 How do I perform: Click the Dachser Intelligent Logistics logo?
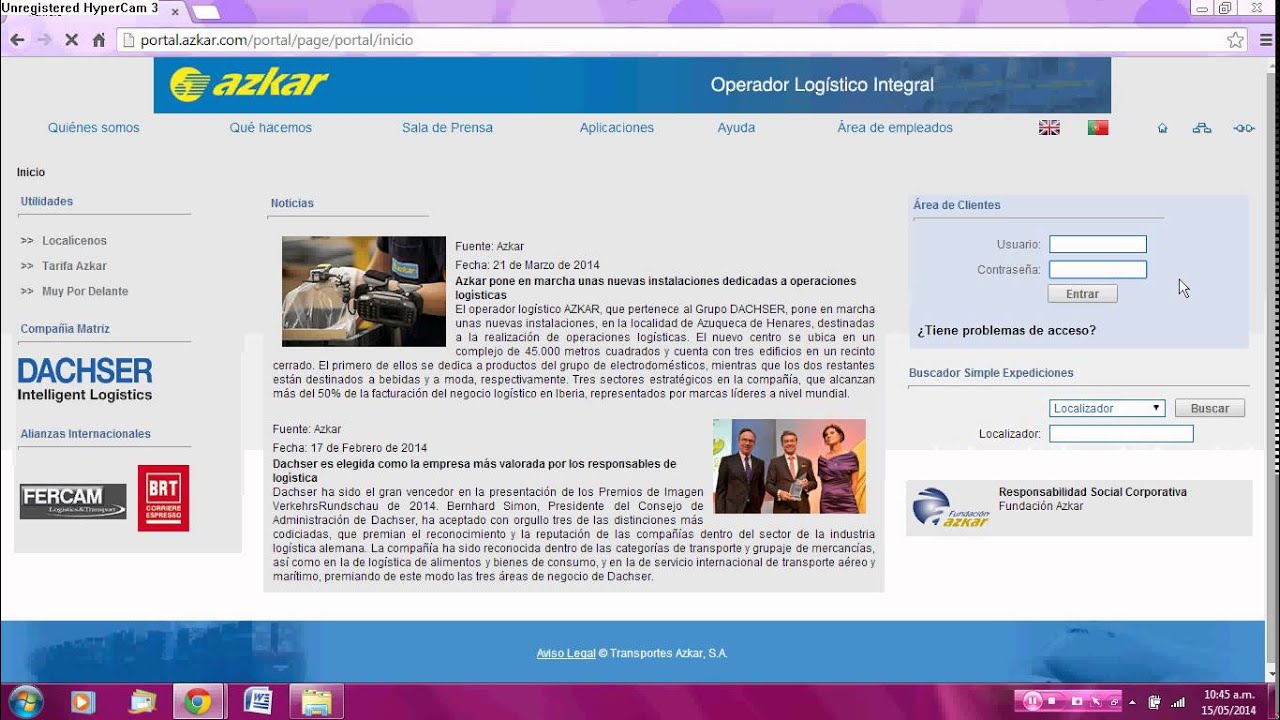pos(85,380)
